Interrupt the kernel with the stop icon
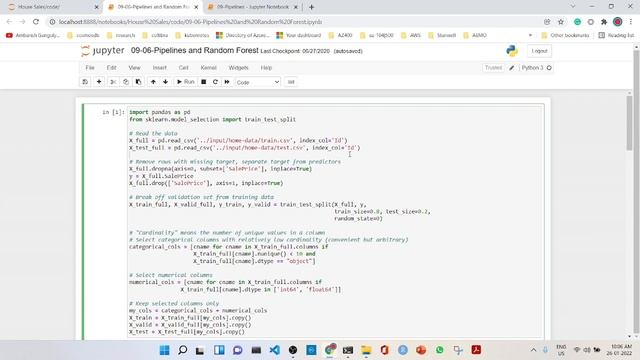This screenshot has width=640, height=360. tap(204, 82)
